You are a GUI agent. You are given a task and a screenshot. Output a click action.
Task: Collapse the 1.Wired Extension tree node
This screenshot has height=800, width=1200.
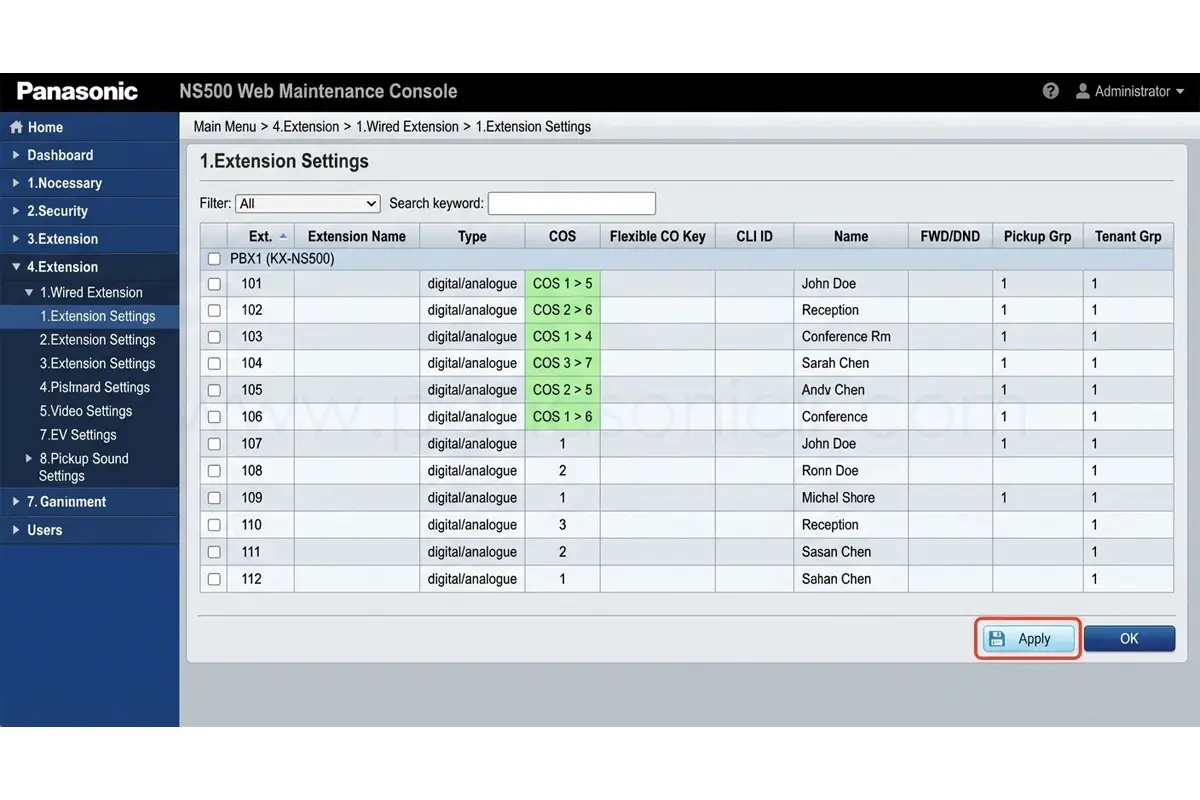tap(29, 292)
